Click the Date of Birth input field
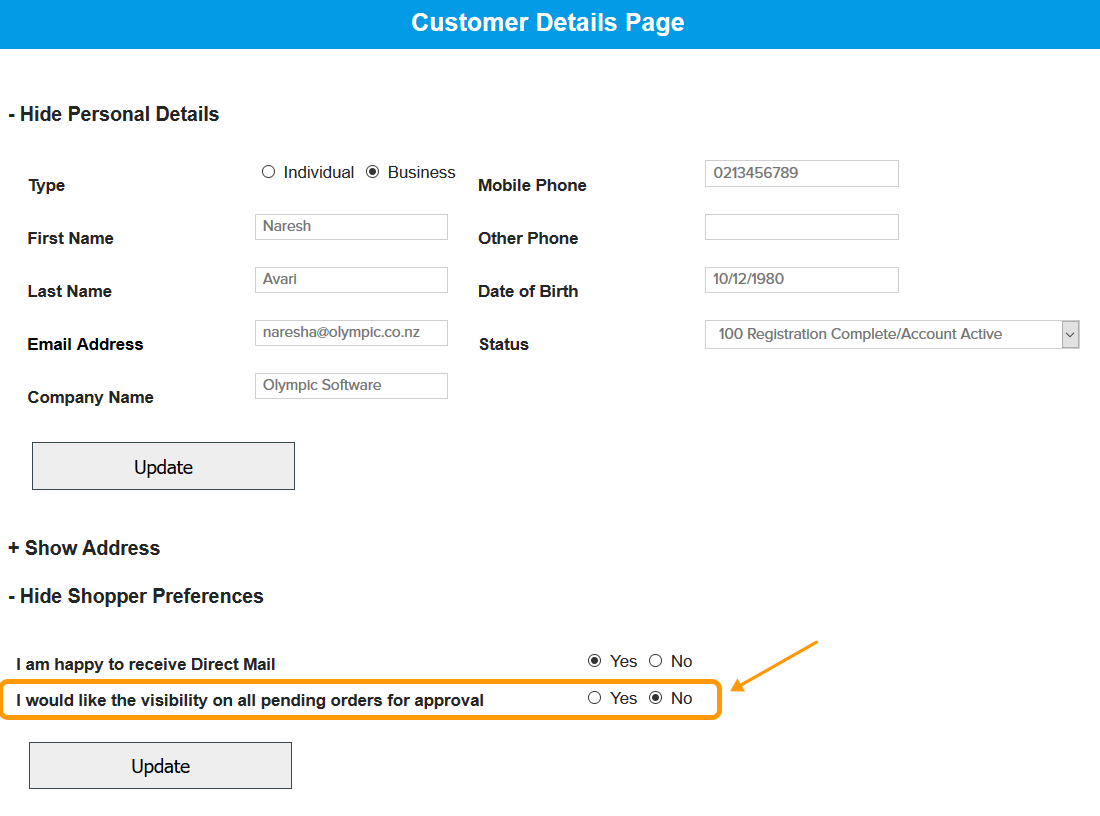 tap(801, 279)
